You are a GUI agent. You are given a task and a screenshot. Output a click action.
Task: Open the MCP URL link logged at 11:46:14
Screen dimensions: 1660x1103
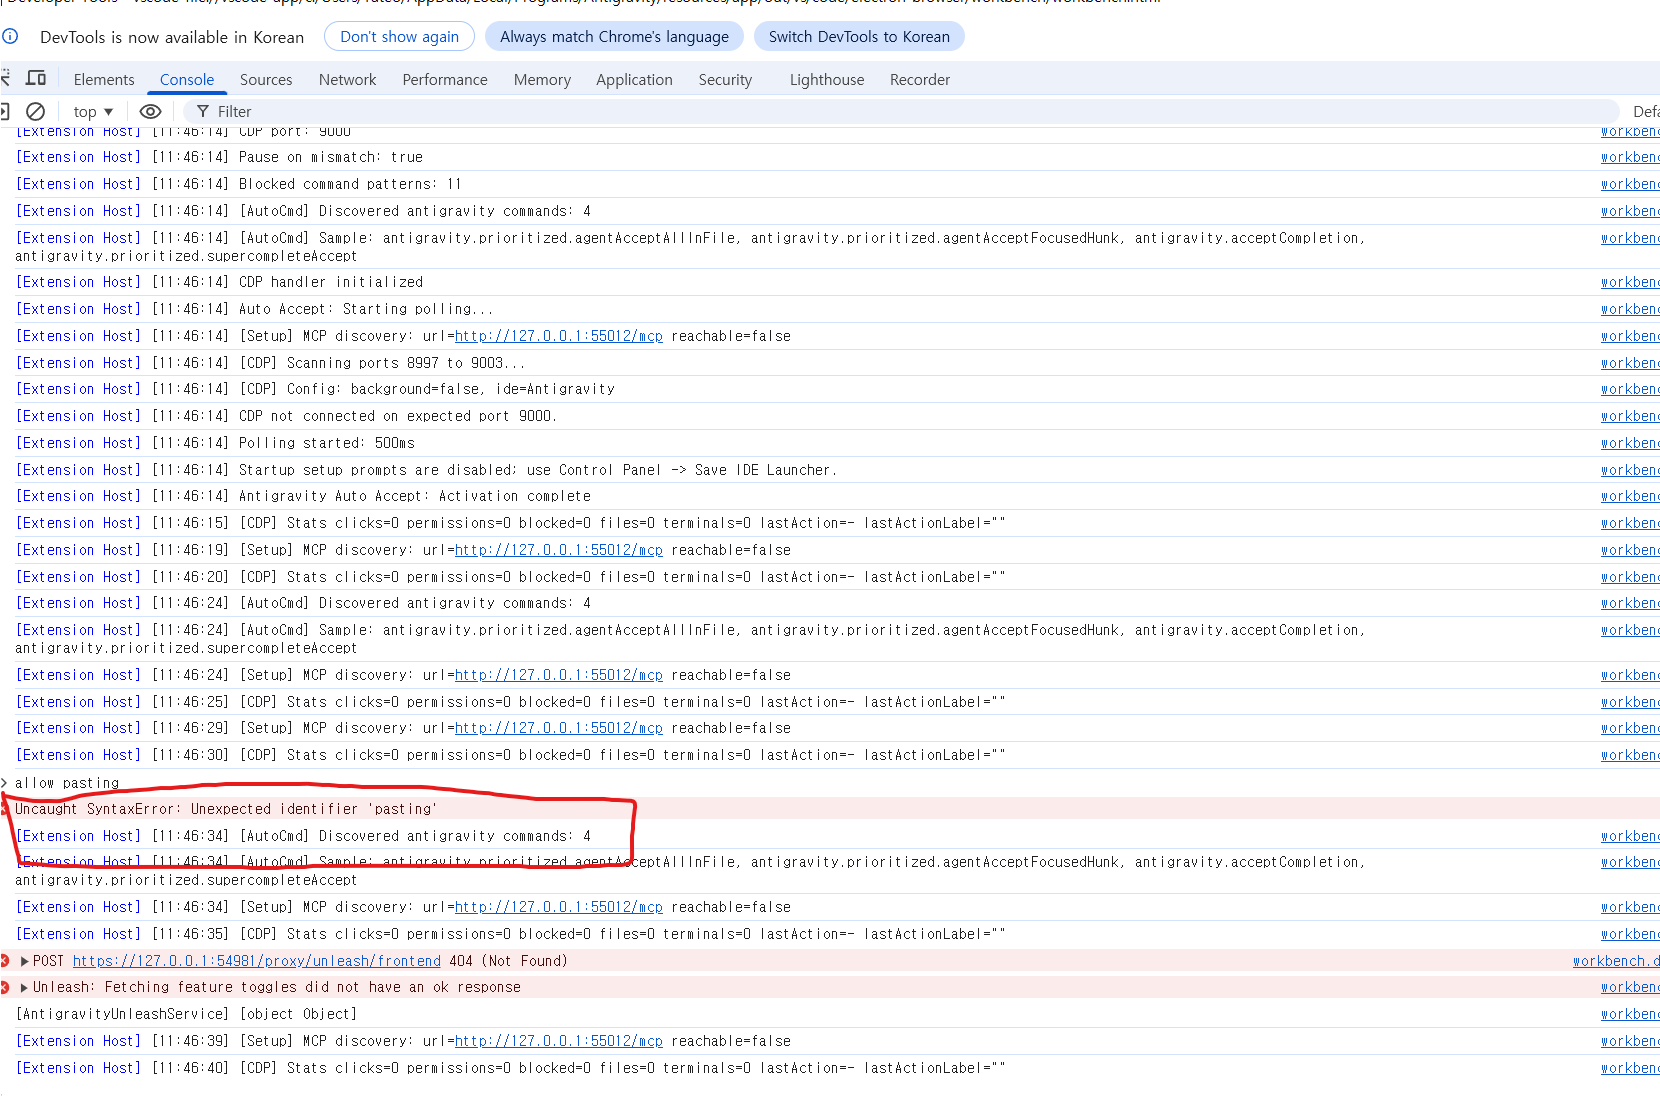[x=559, y=336]
